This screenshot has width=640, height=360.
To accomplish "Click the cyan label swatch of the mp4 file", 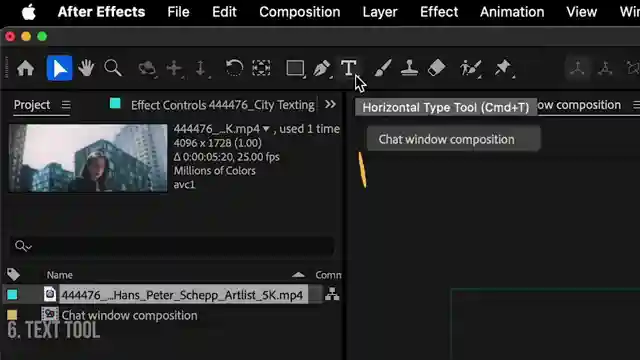I will pyautogui.click(x=12, y=294).
